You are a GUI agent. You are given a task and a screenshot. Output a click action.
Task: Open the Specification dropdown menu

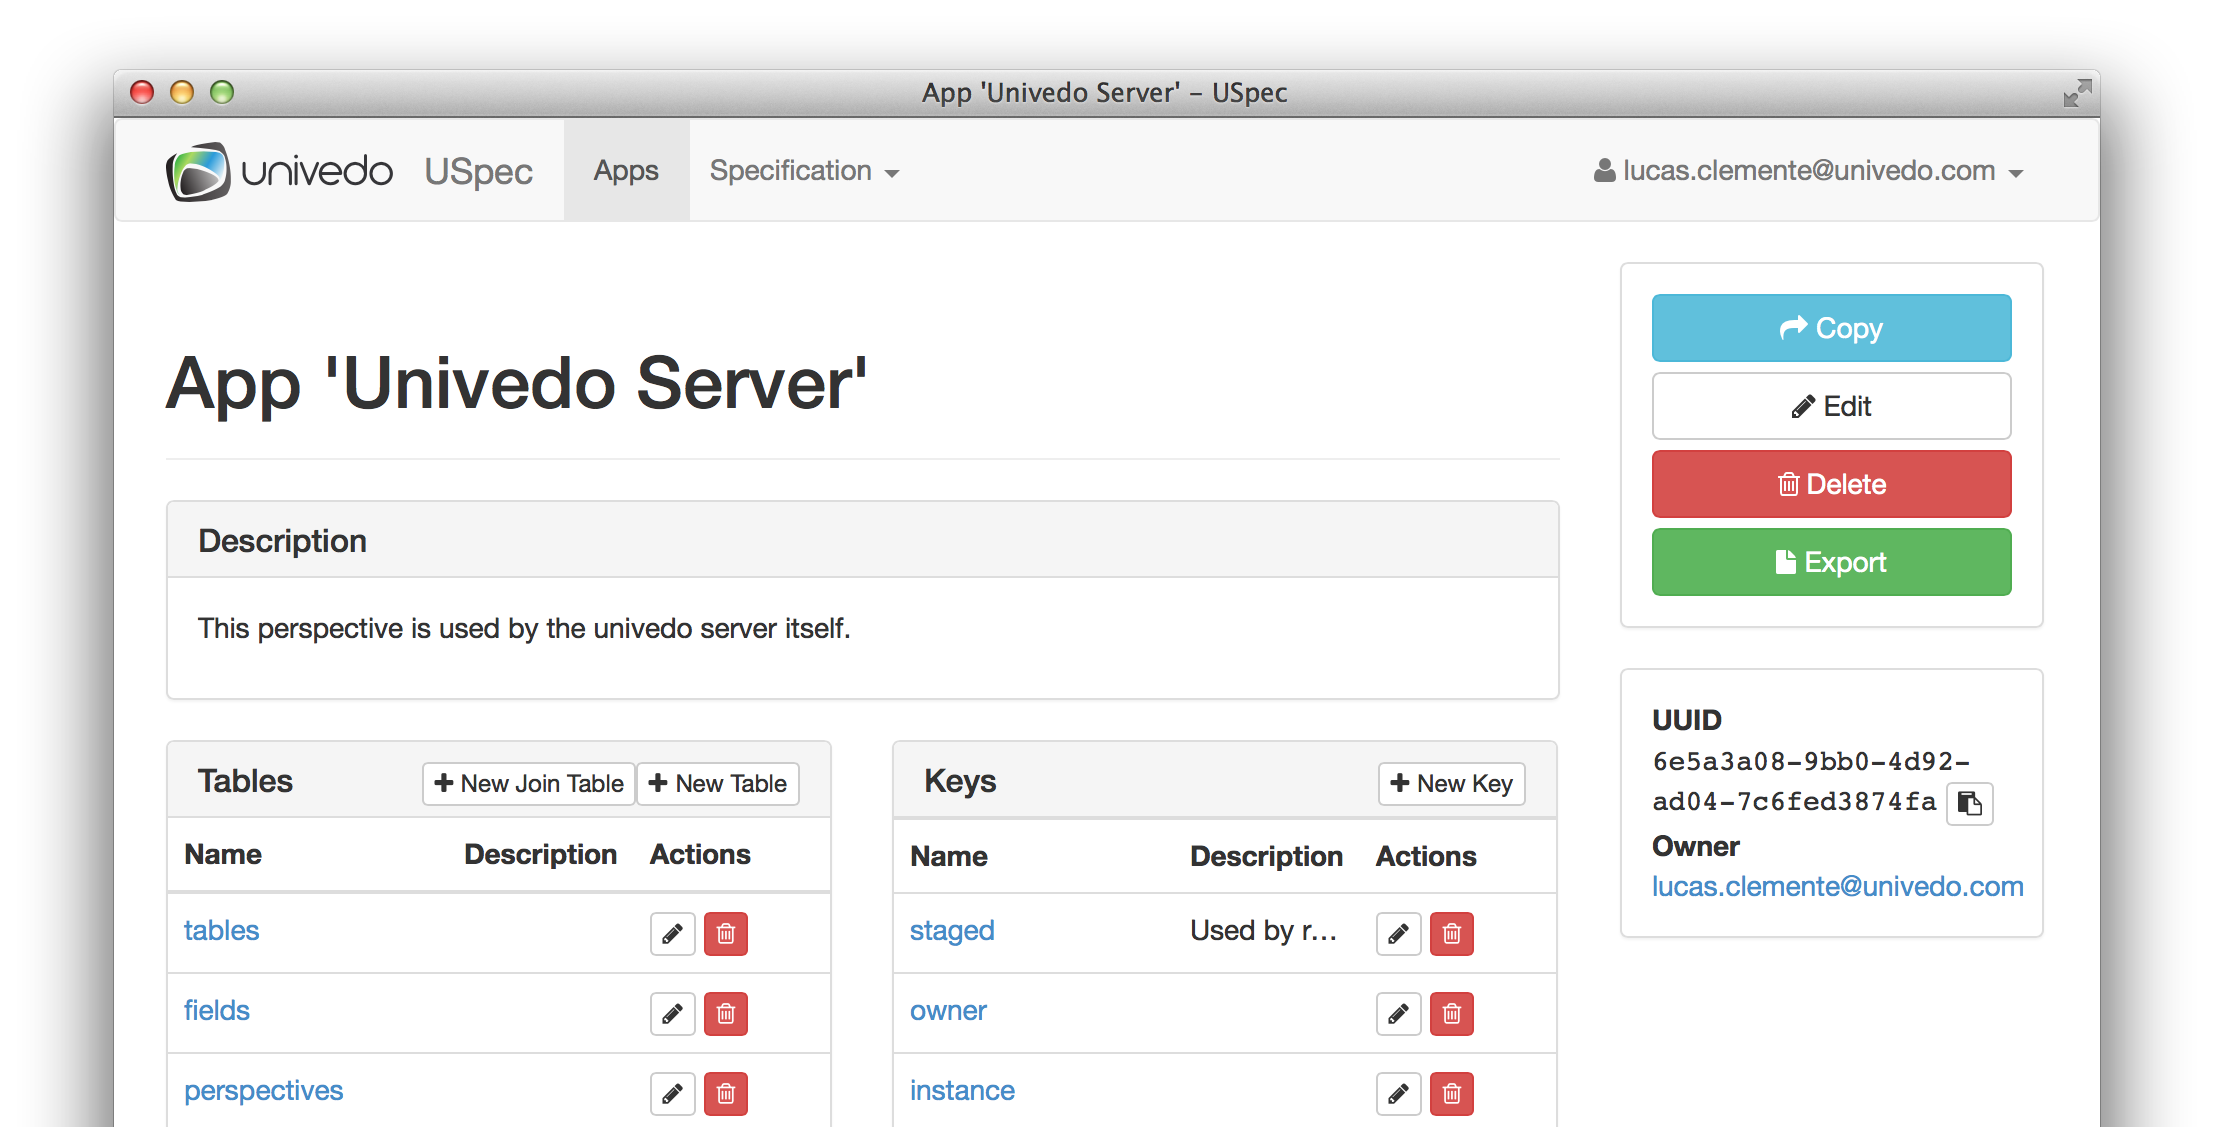point(803,171)
